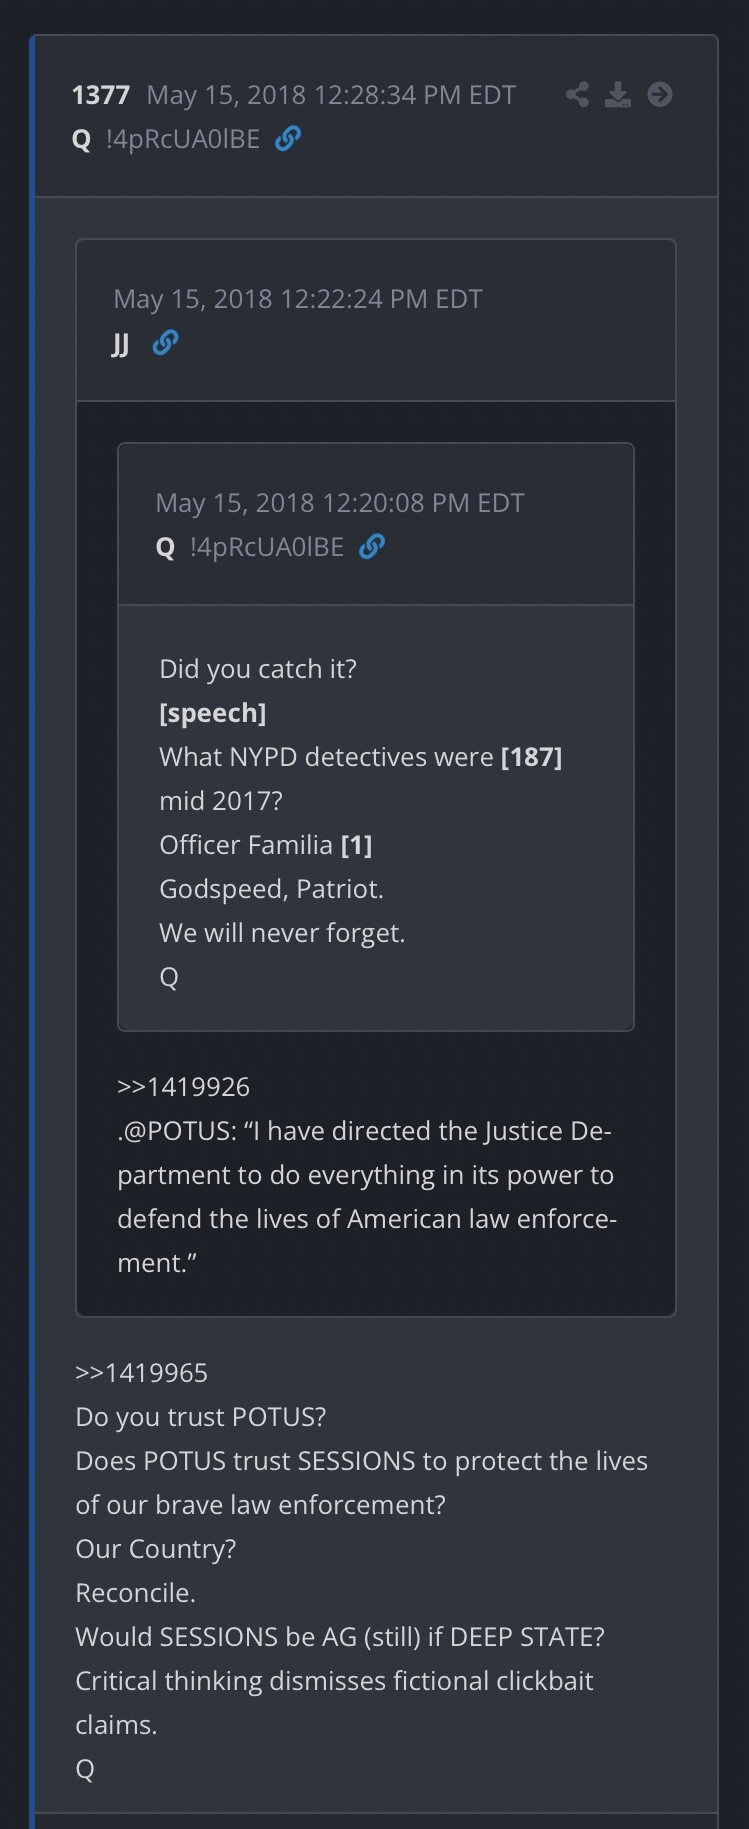Image resolution: width=749 pixels, height=1829 pixels.
Task: Click the 12:28:34 PM EDT timestamp
Action: point(331,95)
